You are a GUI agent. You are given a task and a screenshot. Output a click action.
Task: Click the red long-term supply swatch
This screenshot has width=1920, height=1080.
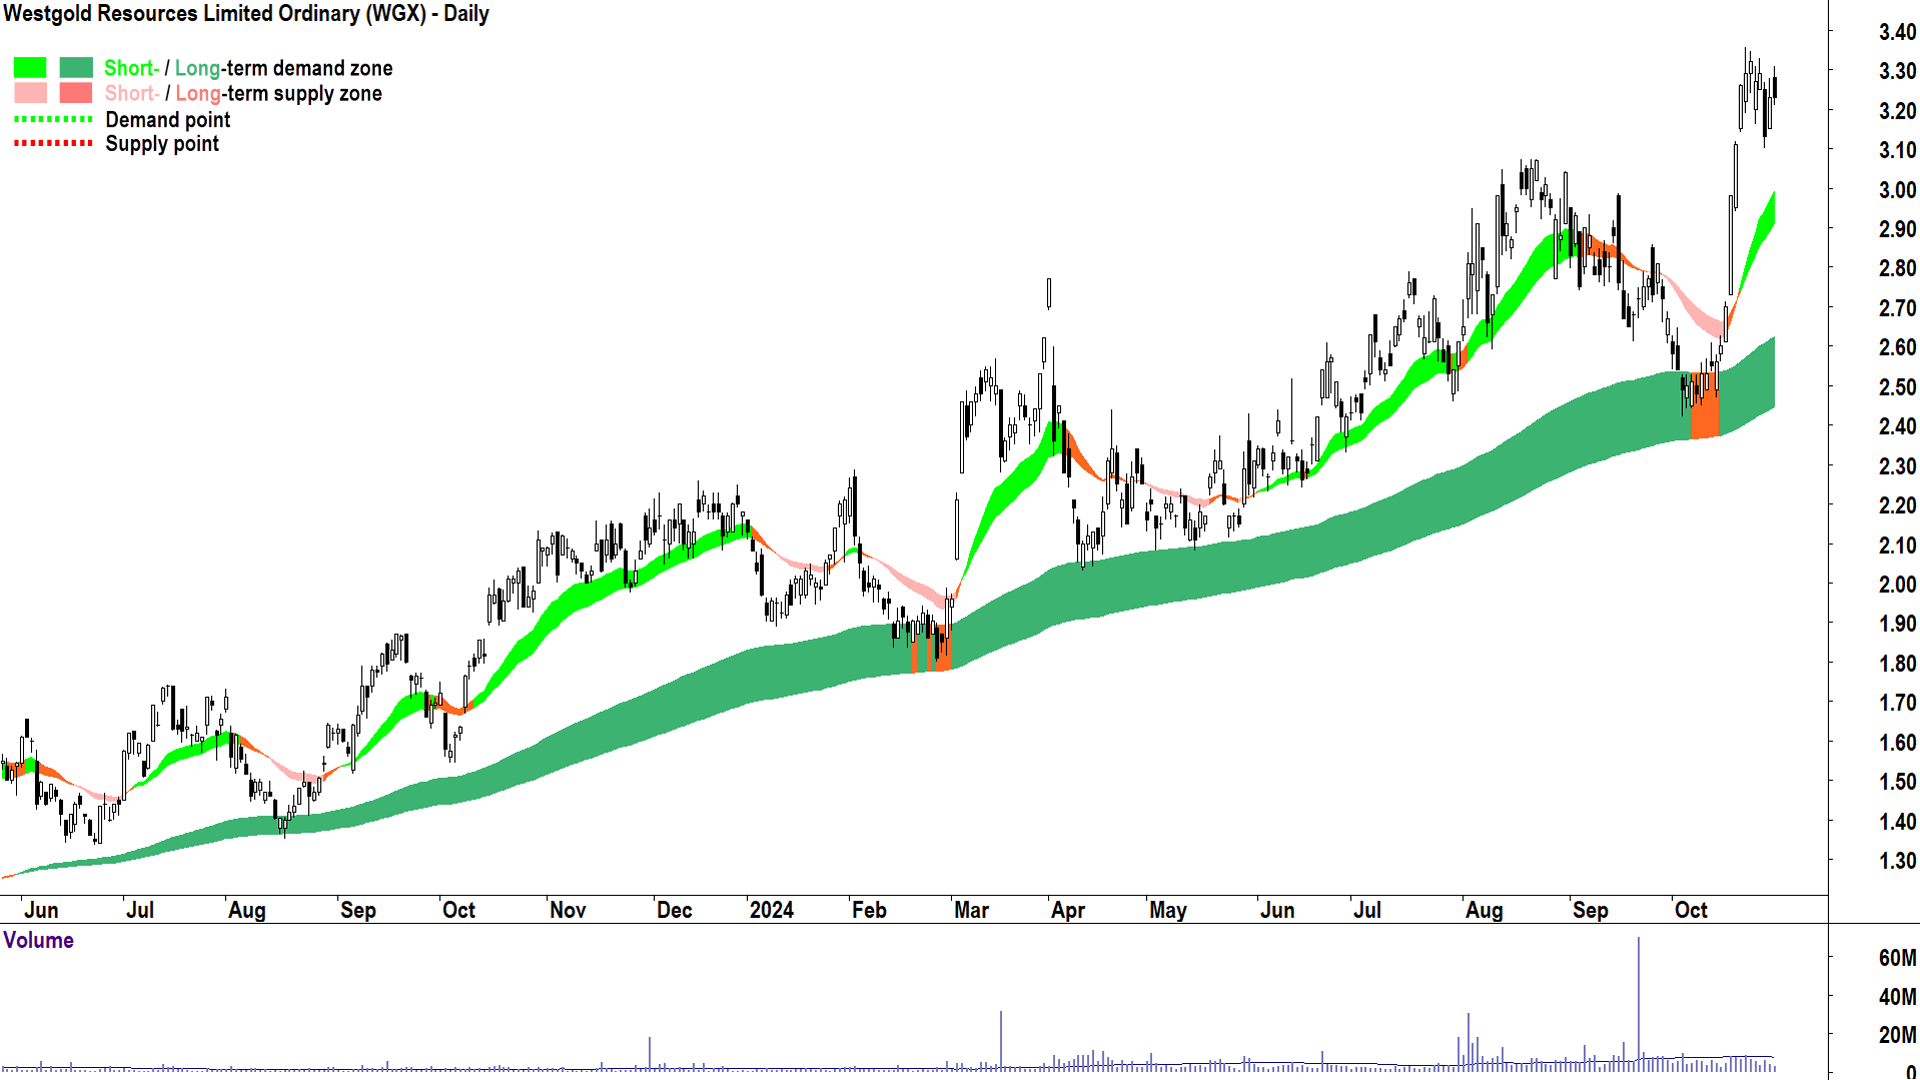76,93
